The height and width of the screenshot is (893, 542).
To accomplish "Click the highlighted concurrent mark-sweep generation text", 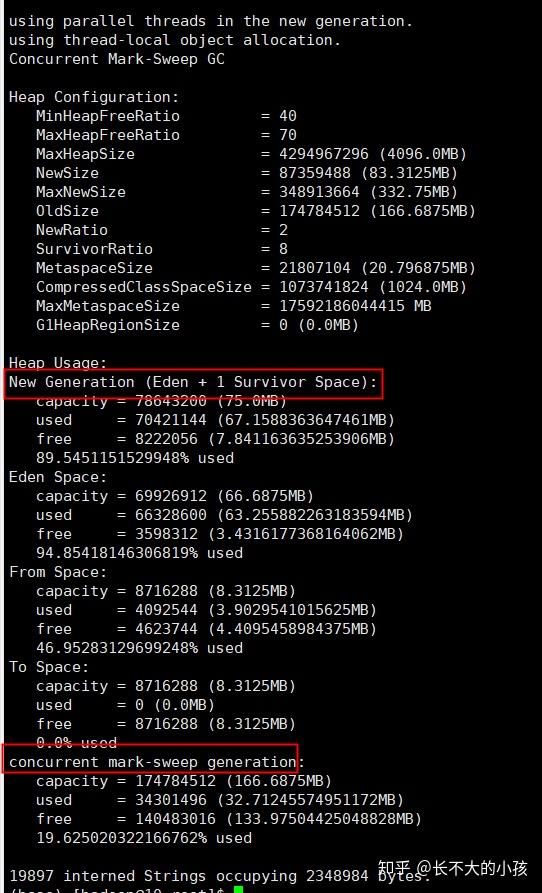I will [153, 762].
